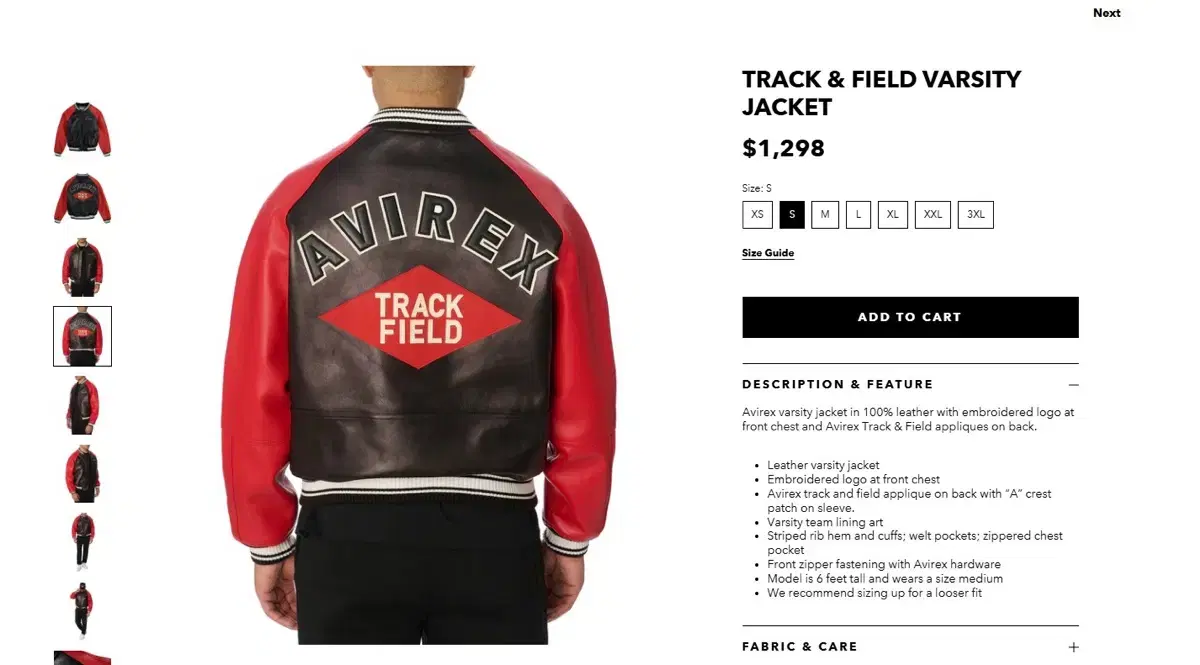Select size L option
The image size is (1200, 665).
(x=858, y=215)
